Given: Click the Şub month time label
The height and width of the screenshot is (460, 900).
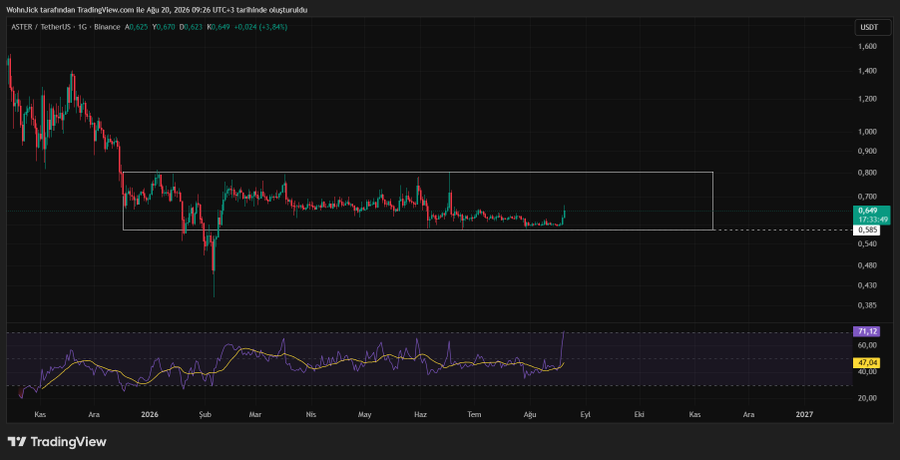Looking at the screenshot, I should (x=205, y=414).
